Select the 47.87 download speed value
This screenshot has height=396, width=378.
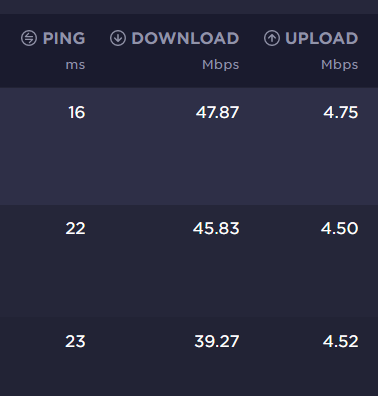coord(217,113)
